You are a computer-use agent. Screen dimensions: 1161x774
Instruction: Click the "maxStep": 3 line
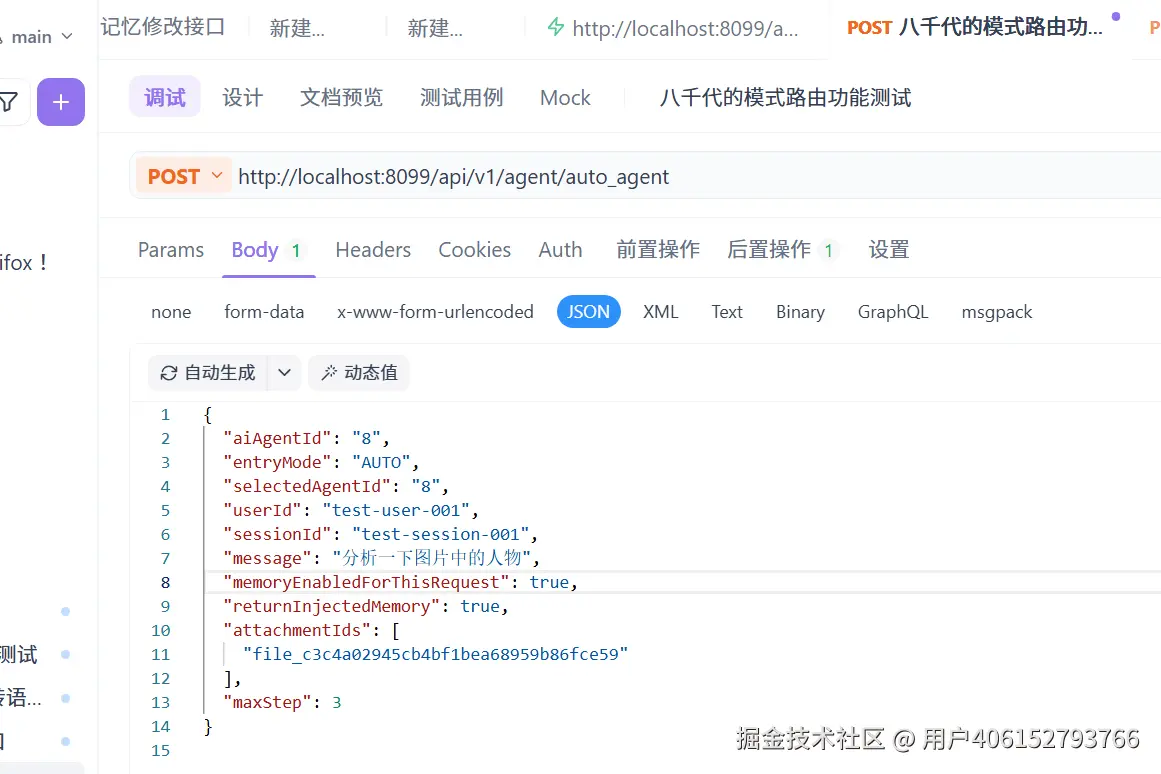[282, 702]
